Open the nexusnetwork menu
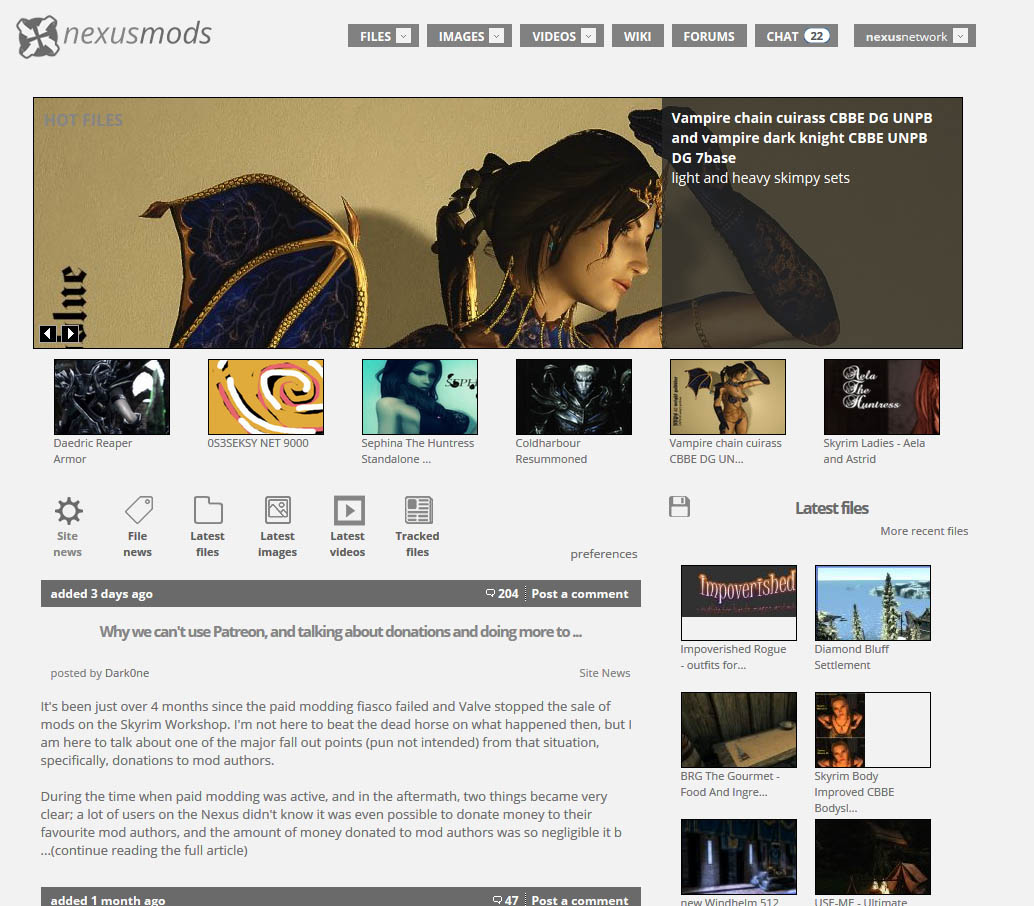Image resolution: width=1034 pixels, height=906 pixels. click(915, 36)
